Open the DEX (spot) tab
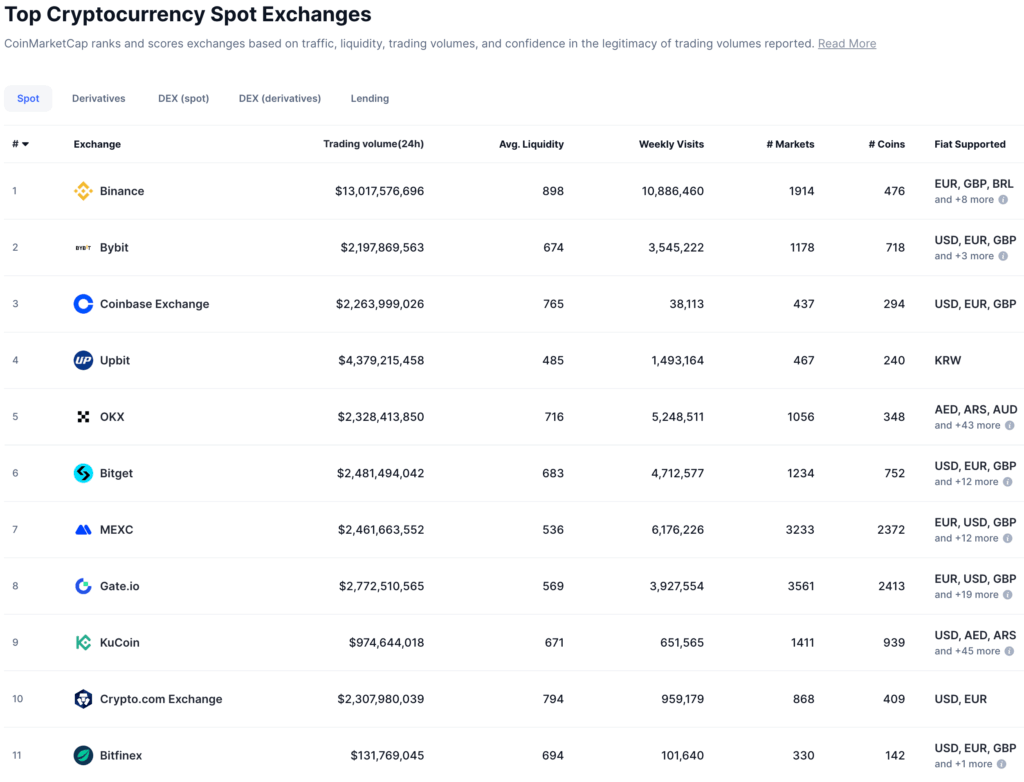The image size is (1024, 782). (183, 98)
